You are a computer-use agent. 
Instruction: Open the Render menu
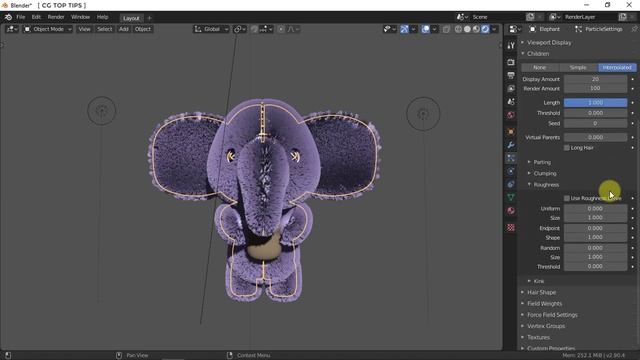[56, 17]
